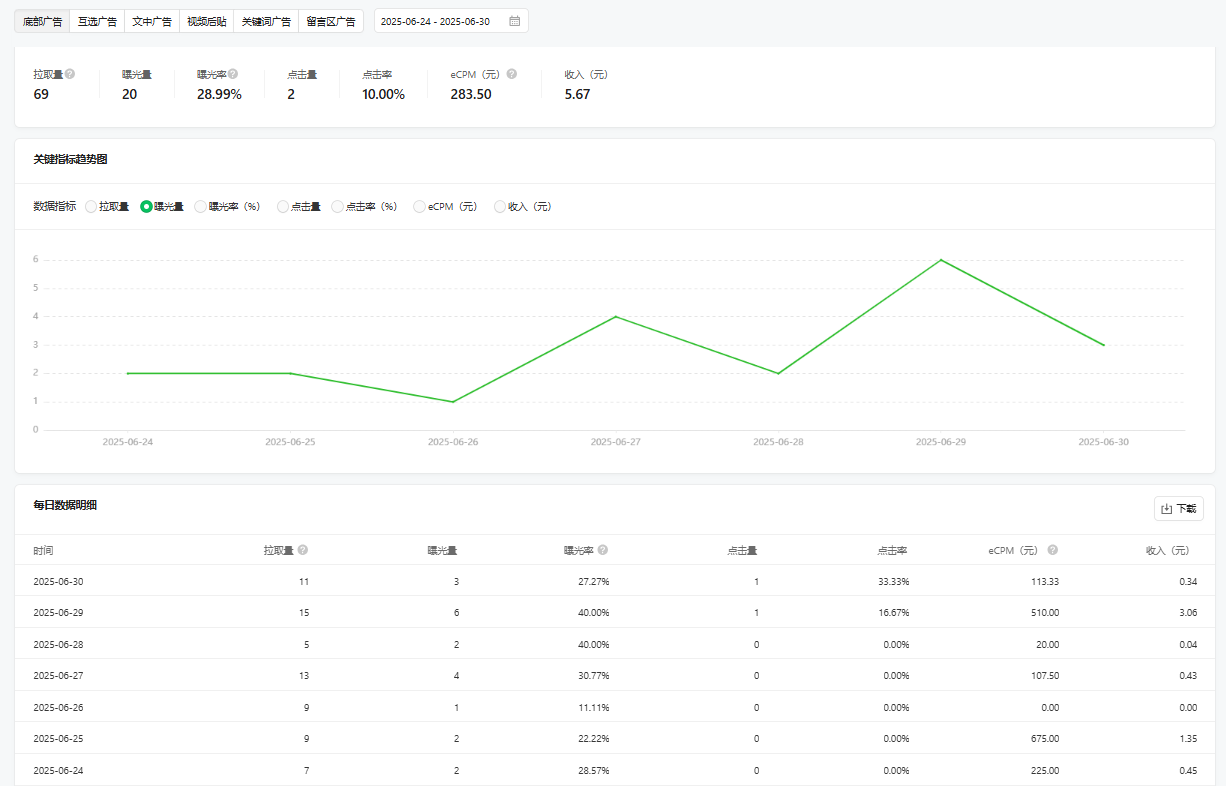
Task: Switch to the 互选广告 tab
Action: [97, 21]
